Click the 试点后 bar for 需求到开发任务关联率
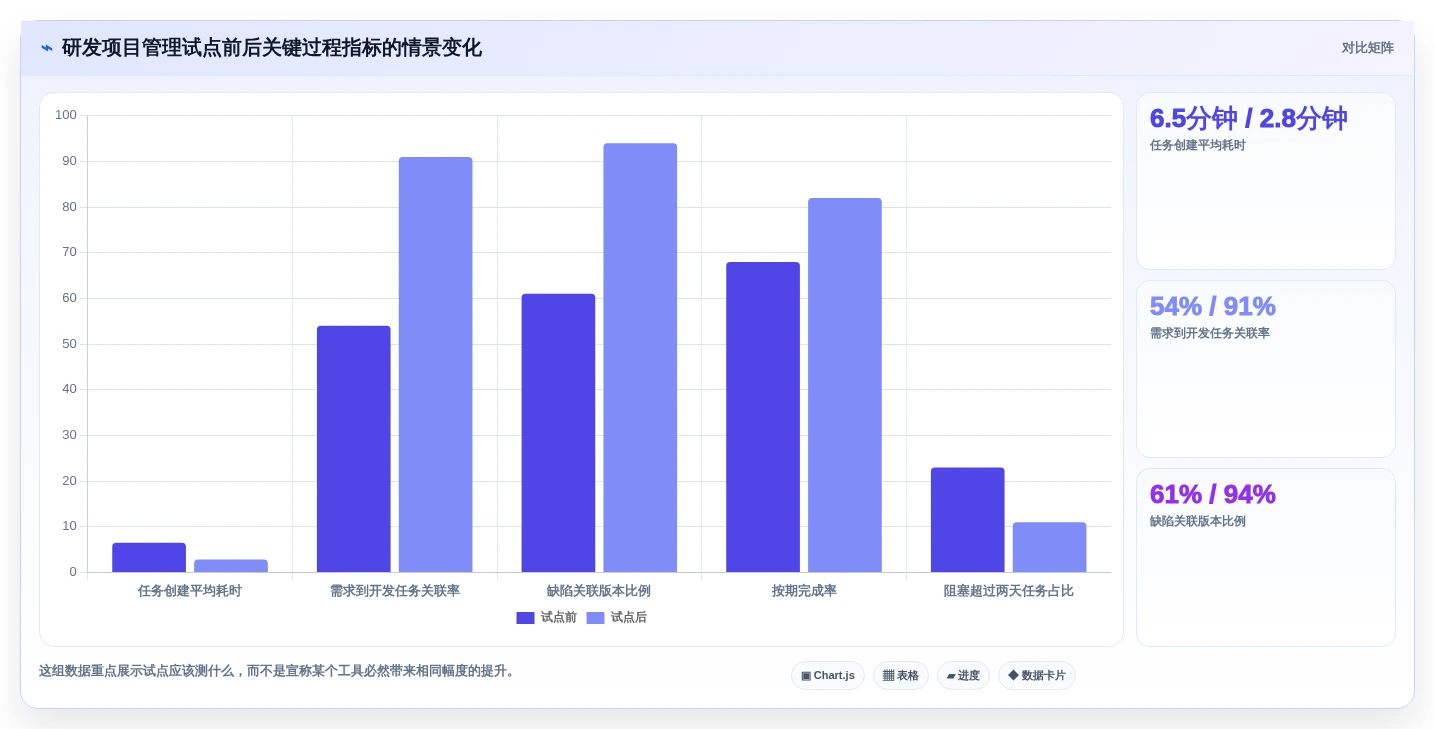Viewport: 1435px width, 729px height. pyautogui.click(x=436, y=365)
